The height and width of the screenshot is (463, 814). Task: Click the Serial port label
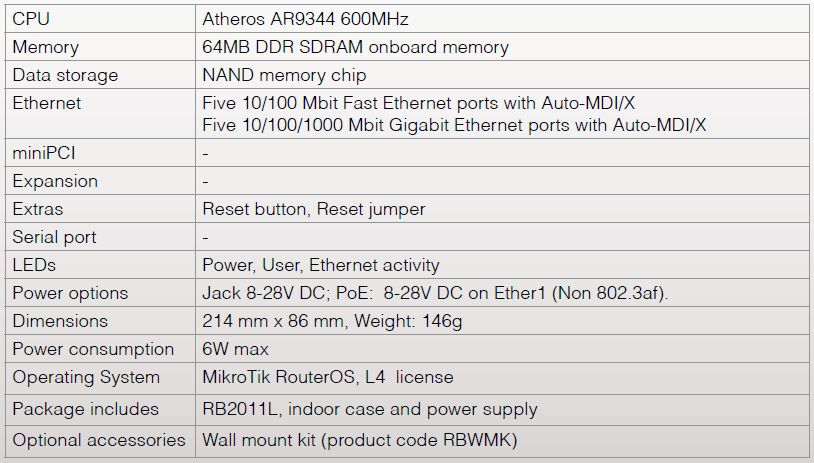(x=55, y=237)
